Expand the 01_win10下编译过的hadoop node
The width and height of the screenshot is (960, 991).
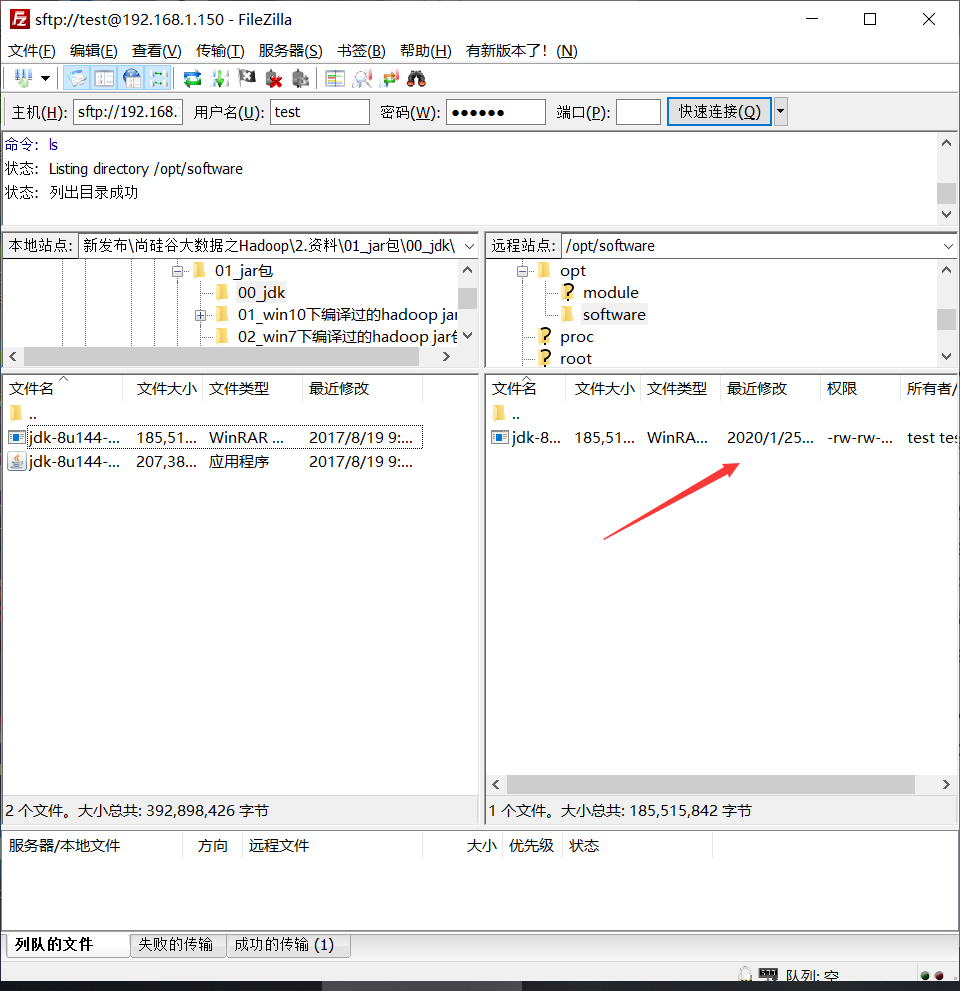click(200, 315)
